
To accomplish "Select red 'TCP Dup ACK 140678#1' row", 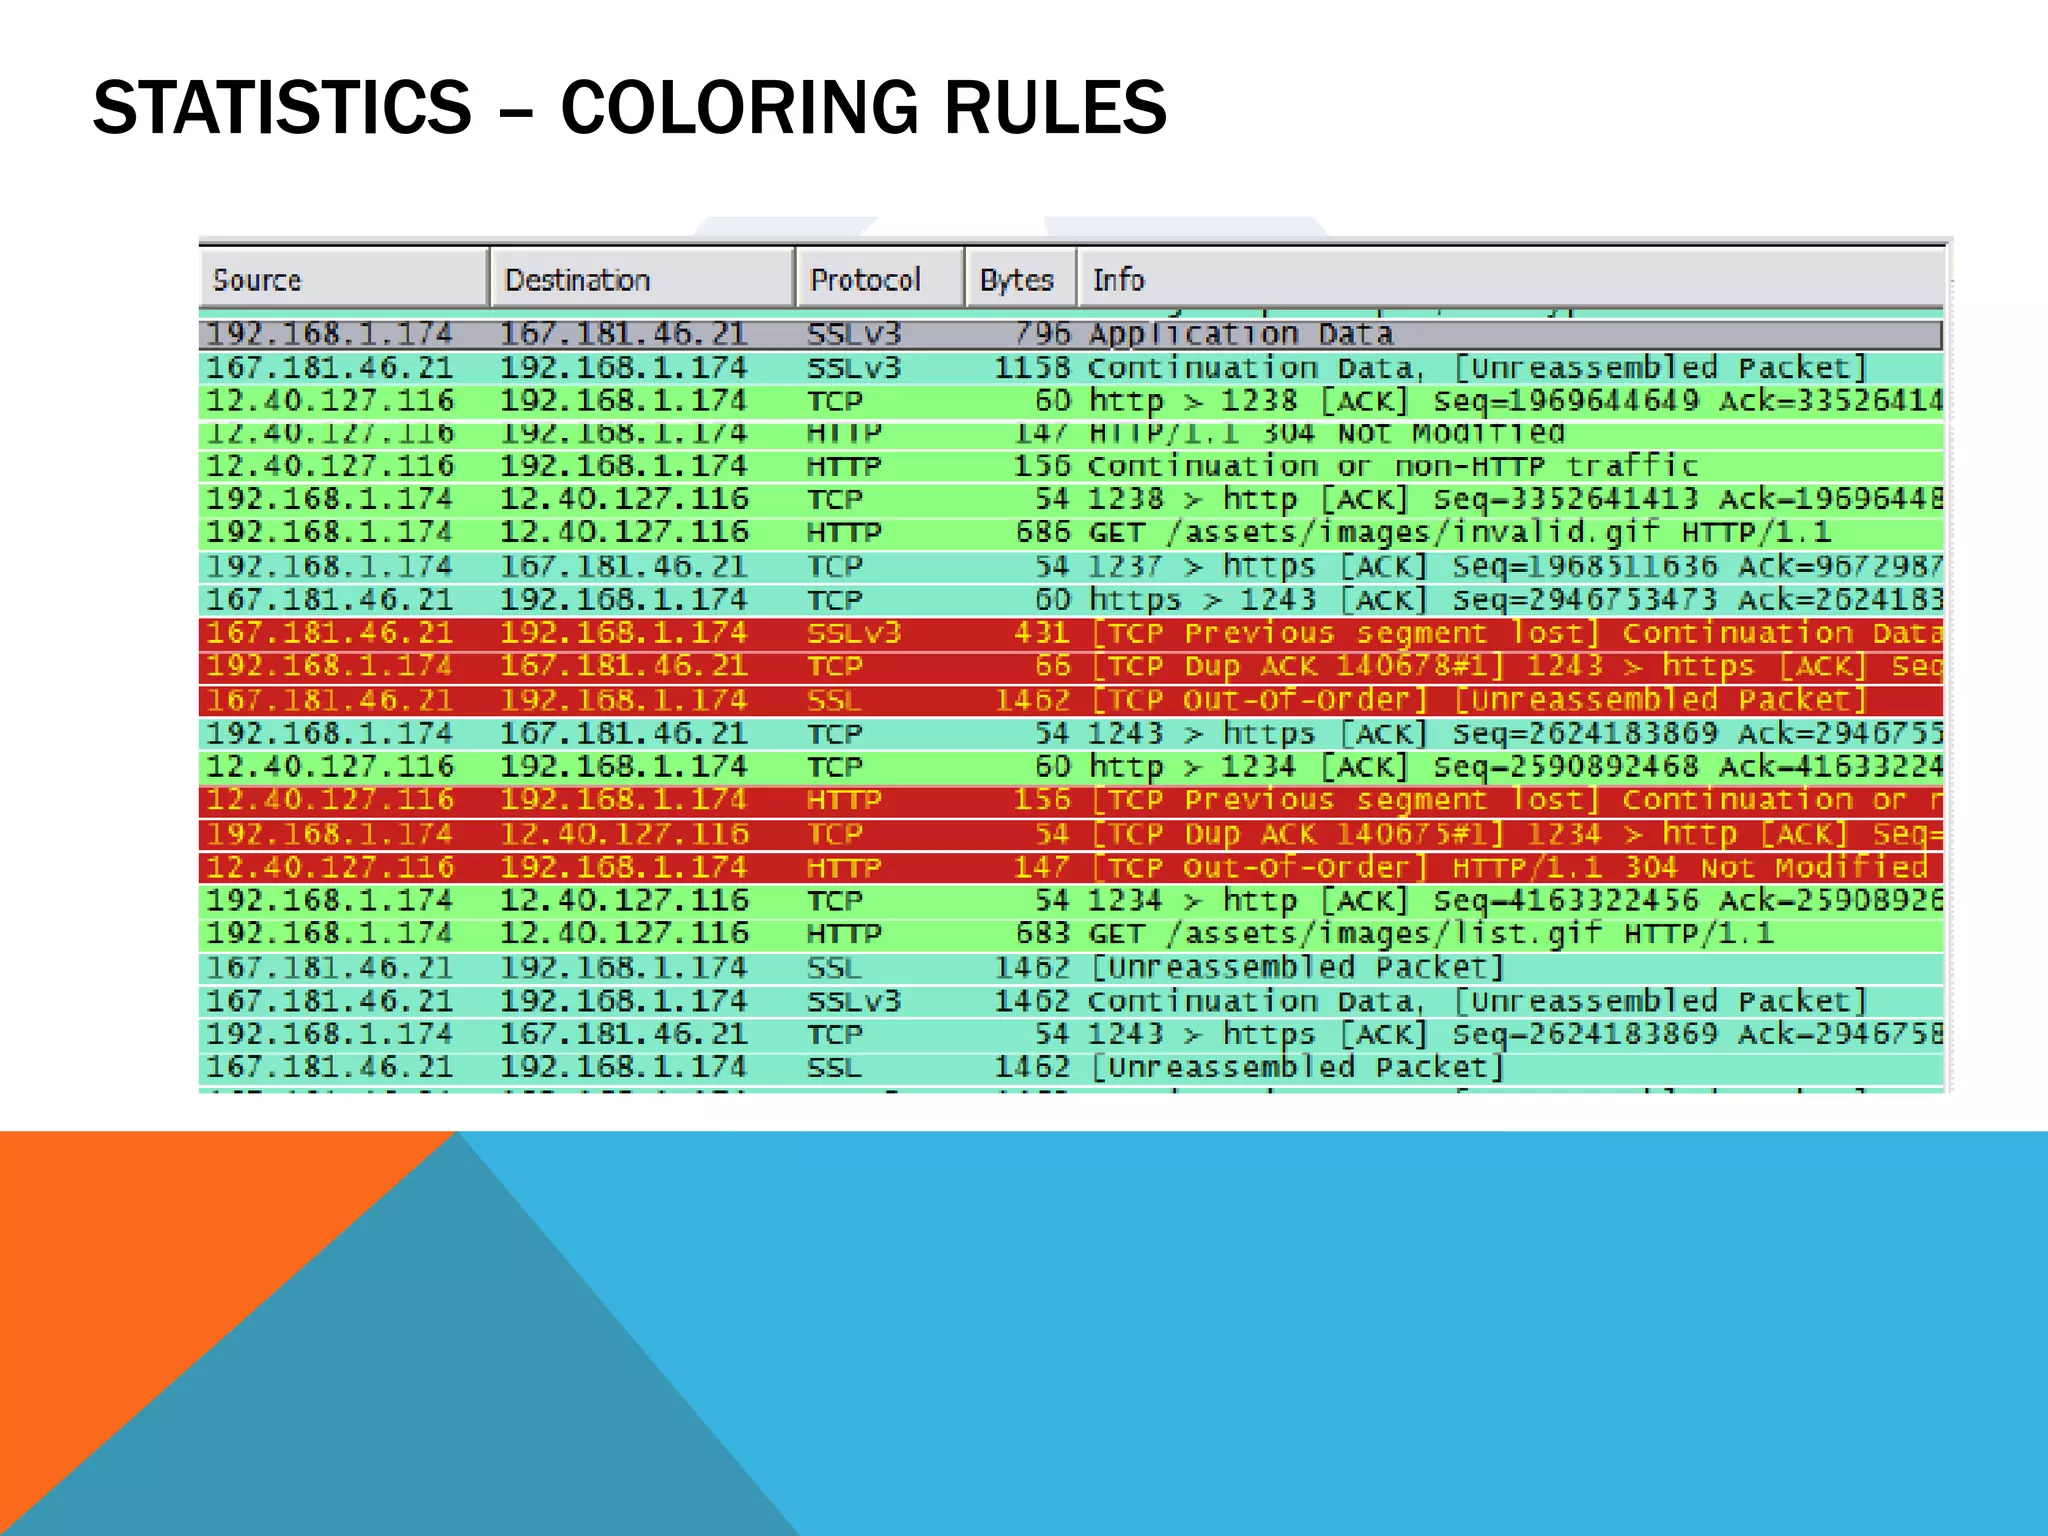I will tap(1071, 667).
